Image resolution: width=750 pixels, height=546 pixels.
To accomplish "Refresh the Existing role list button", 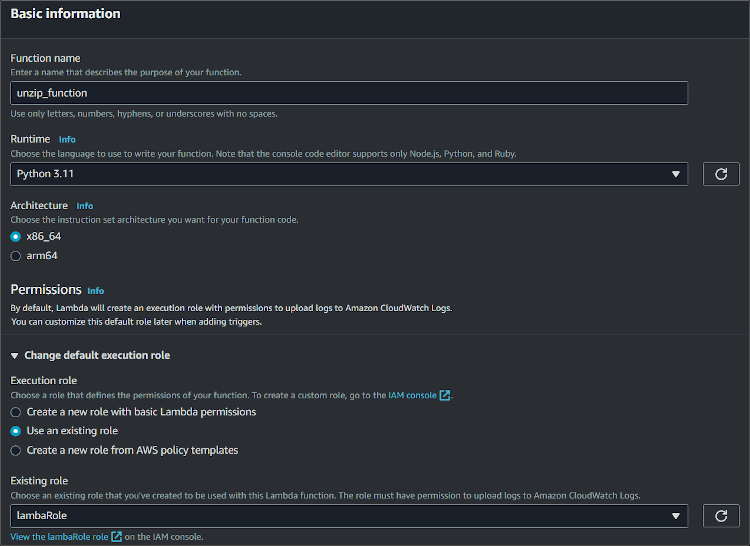I will click(x=721, y=516).
